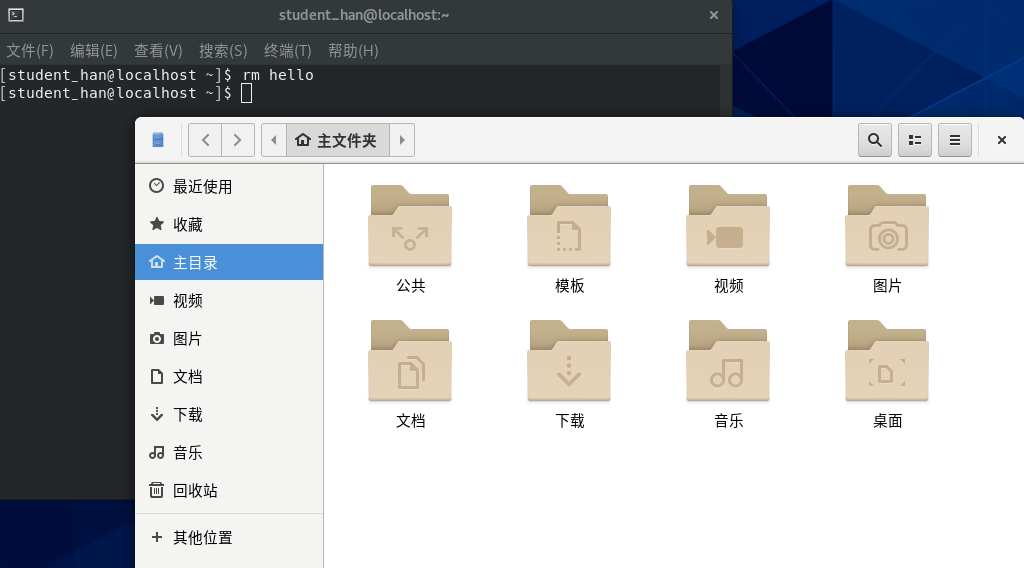Viewport: 1024px width, 568px height.
Task: Open terminal 文件(F) menu
Action: 30,50
